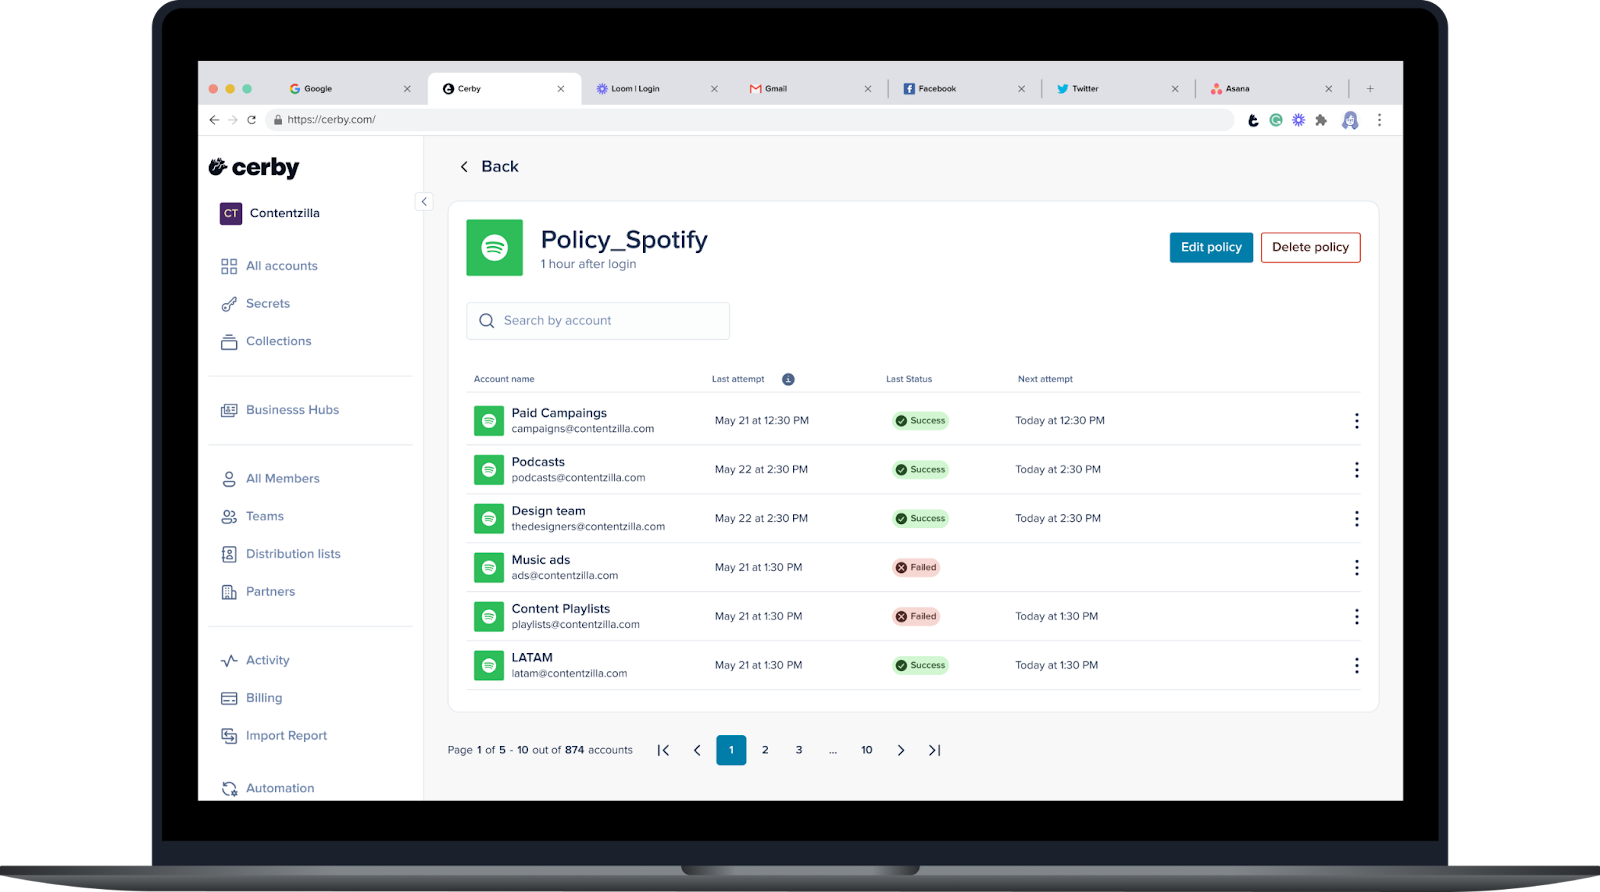Open options menu for LATAM row
The image size is (1600, 892).
1356,666
